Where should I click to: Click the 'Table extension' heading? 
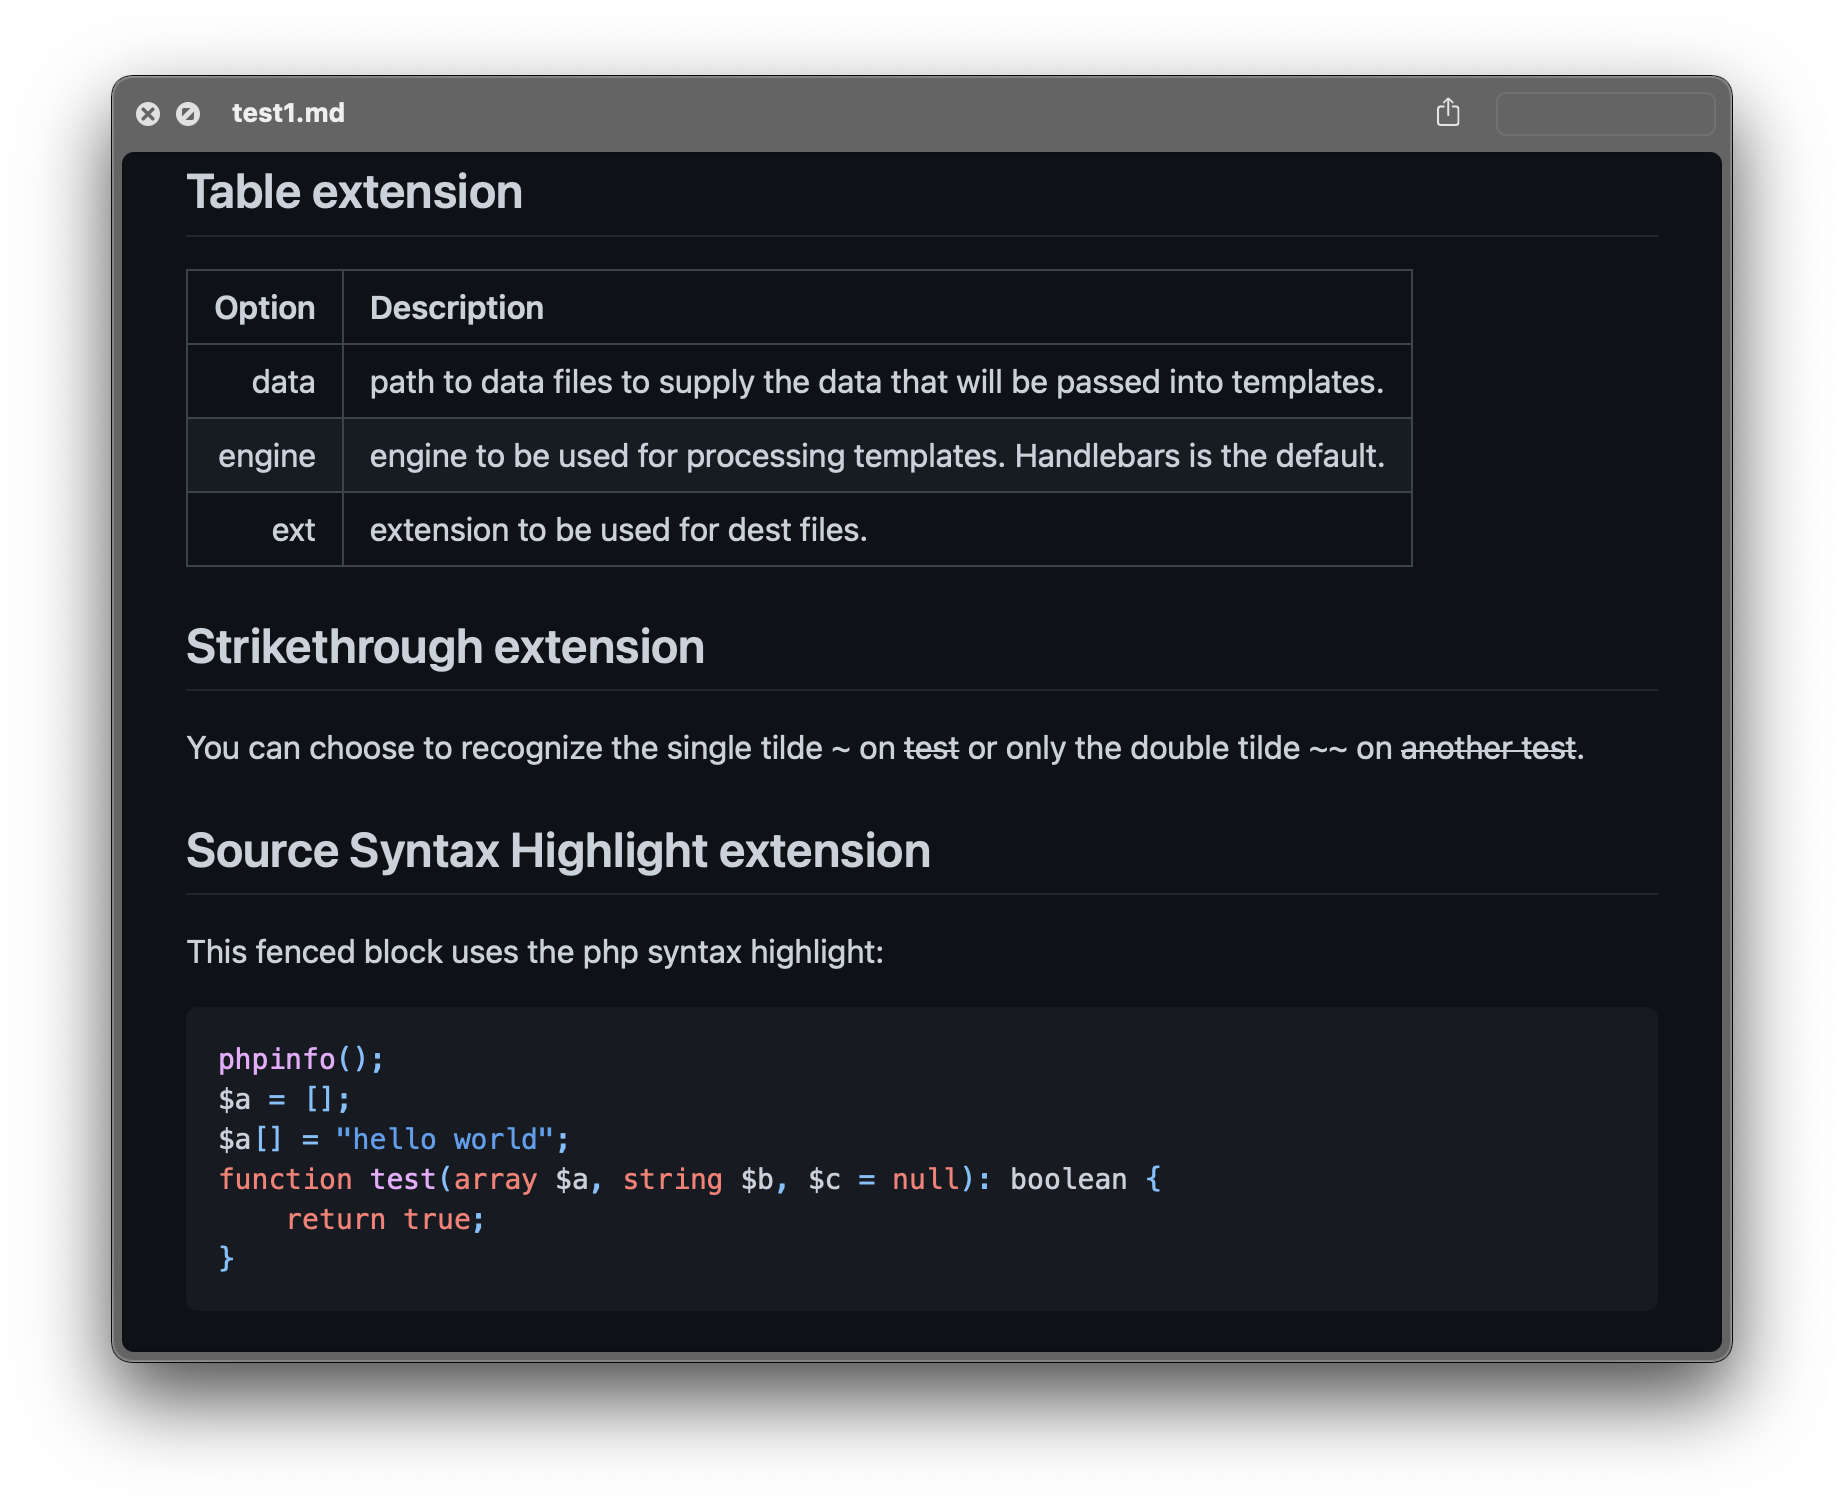pos(354,192)
